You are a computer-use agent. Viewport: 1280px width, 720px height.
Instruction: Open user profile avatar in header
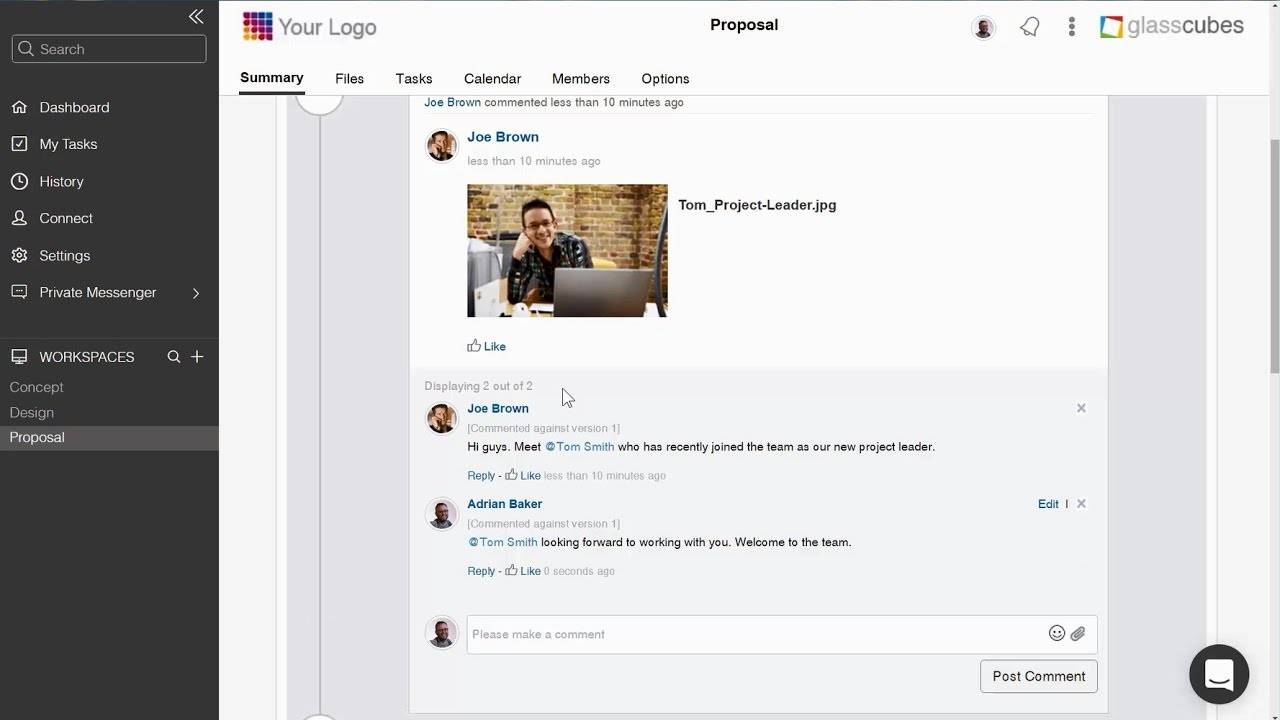(x=983, y=28)
